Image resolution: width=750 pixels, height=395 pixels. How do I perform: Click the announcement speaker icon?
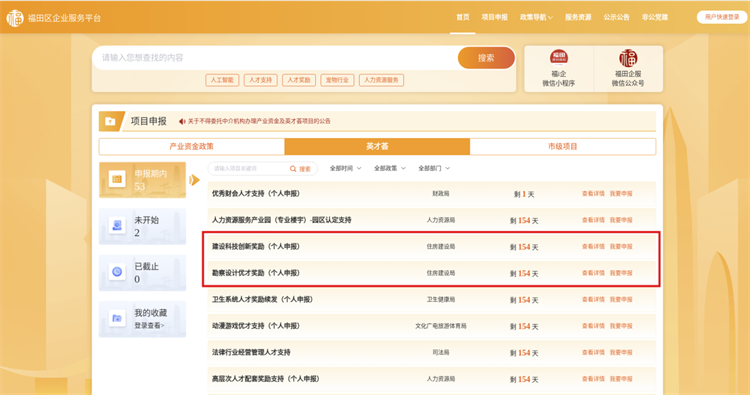coord(182,121)
